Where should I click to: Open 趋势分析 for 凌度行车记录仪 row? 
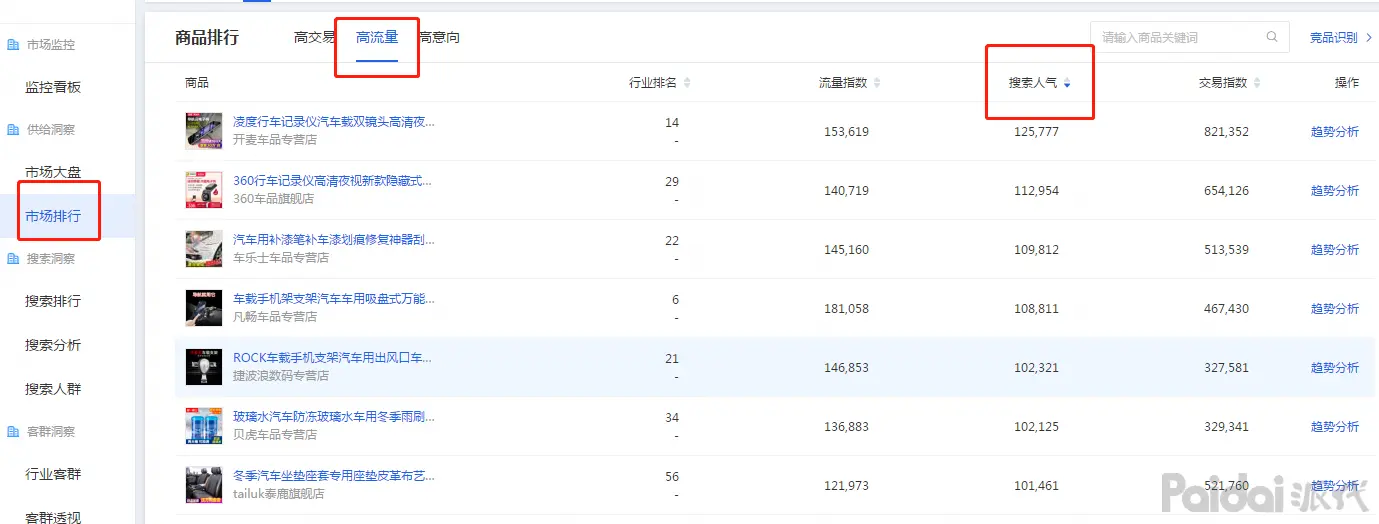pyautogui.click(x=1334, y=132)
